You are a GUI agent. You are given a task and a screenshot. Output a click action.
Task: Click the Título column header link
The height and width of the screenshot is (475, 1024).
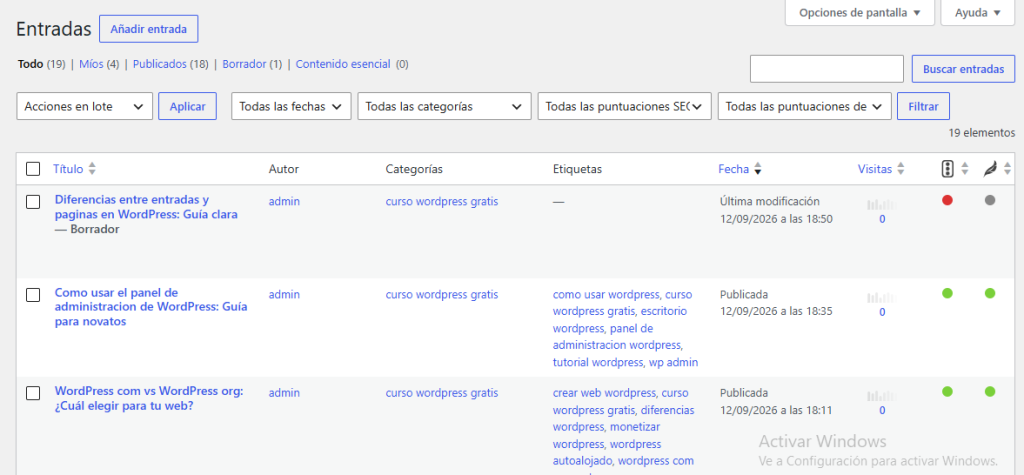69,169
